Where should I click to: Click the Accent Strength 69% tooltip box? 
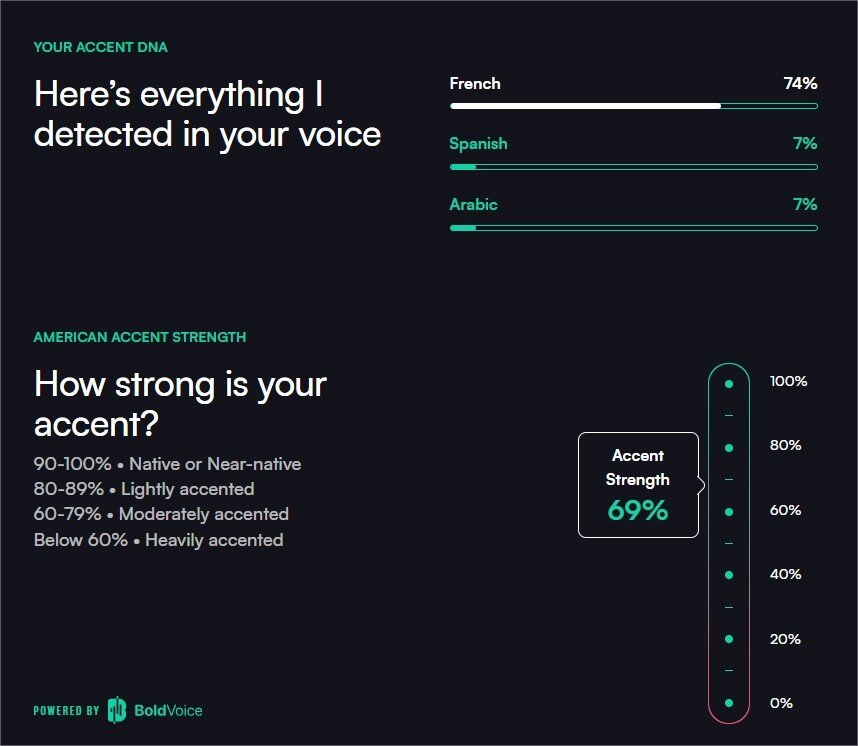[x=638, y=485]
